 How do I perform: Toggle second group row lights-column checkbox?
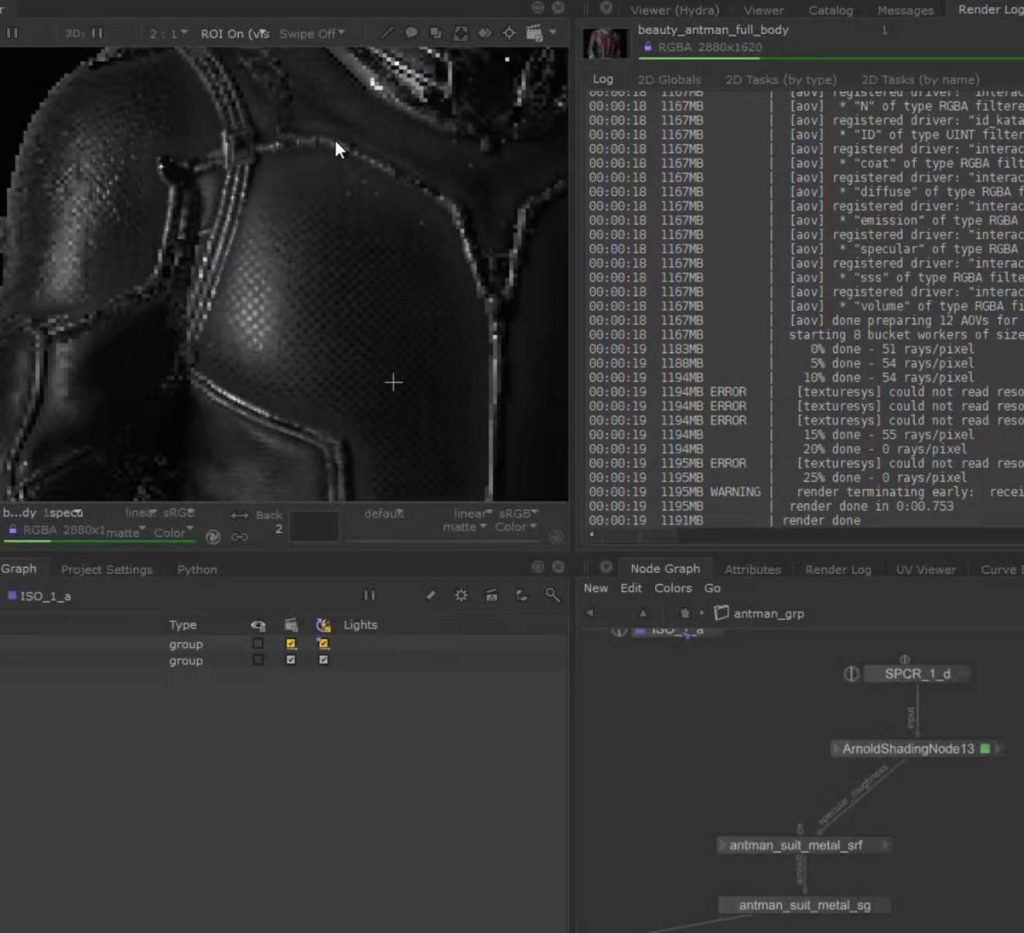pos(323,661)
